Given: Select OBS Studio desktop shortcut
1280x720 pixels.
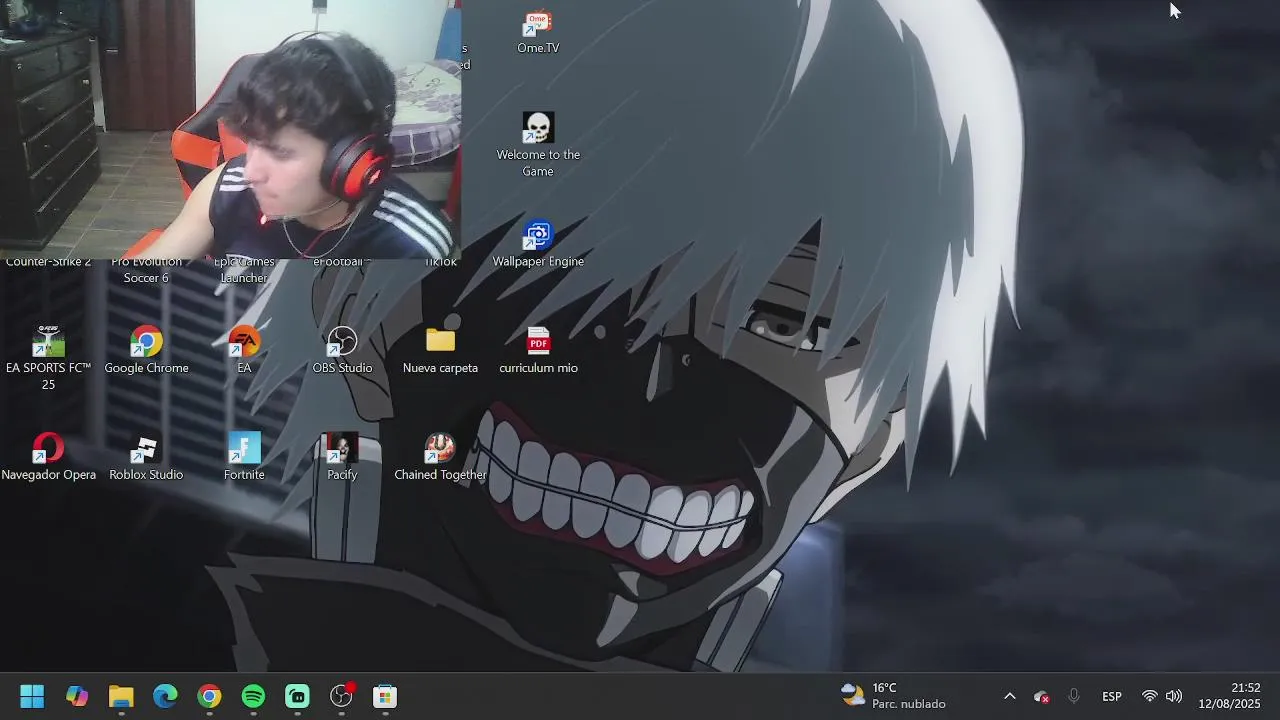Looking at the screenshot, I should tap(342, 351).
